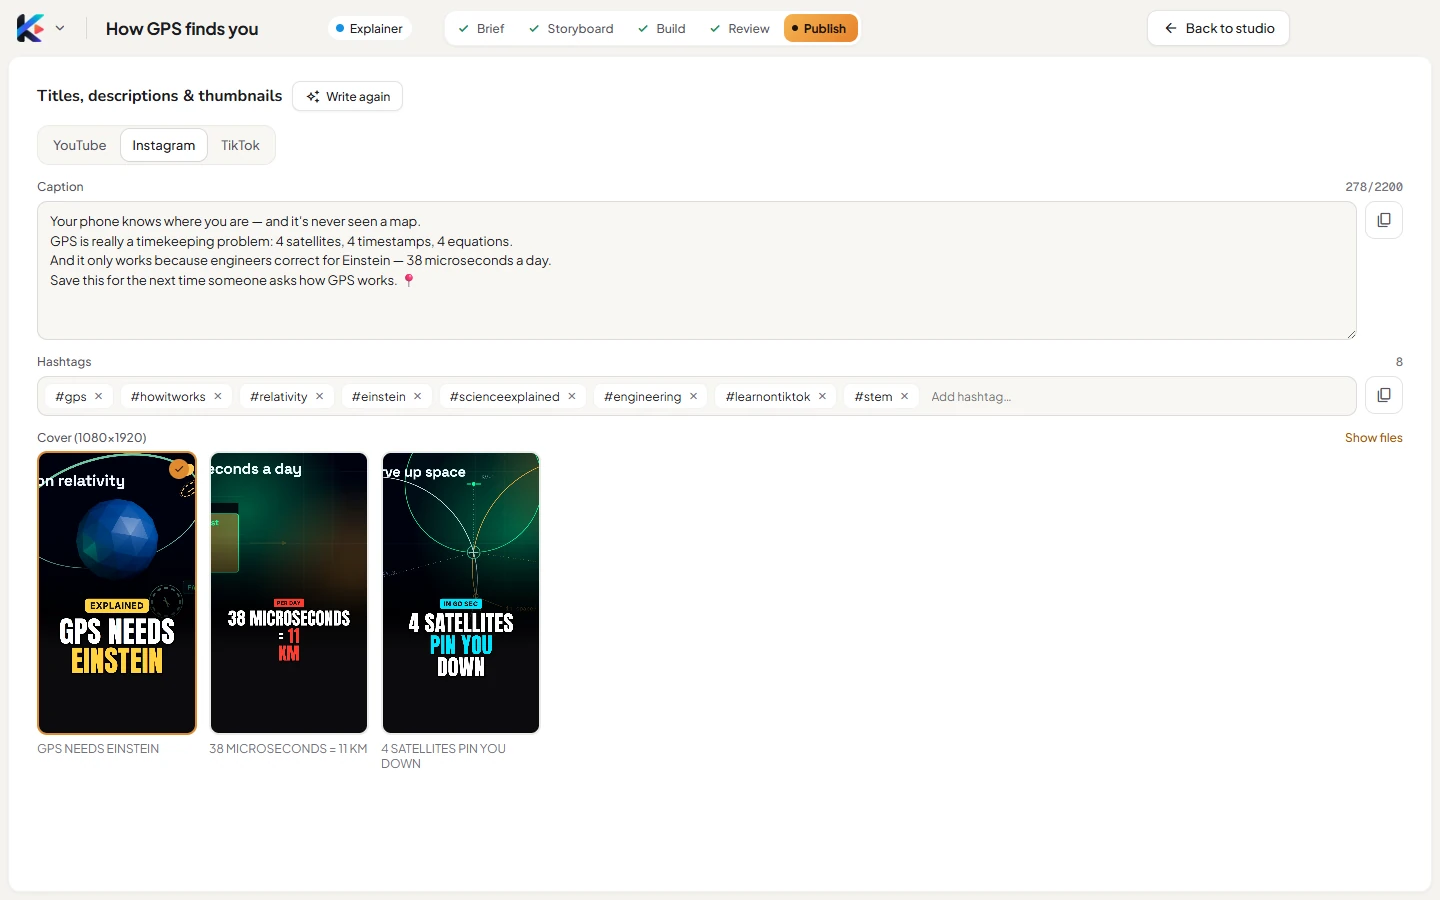
Task: Switch to the TikTok tab
Action: pyautogui.click(x=240, y=145)
